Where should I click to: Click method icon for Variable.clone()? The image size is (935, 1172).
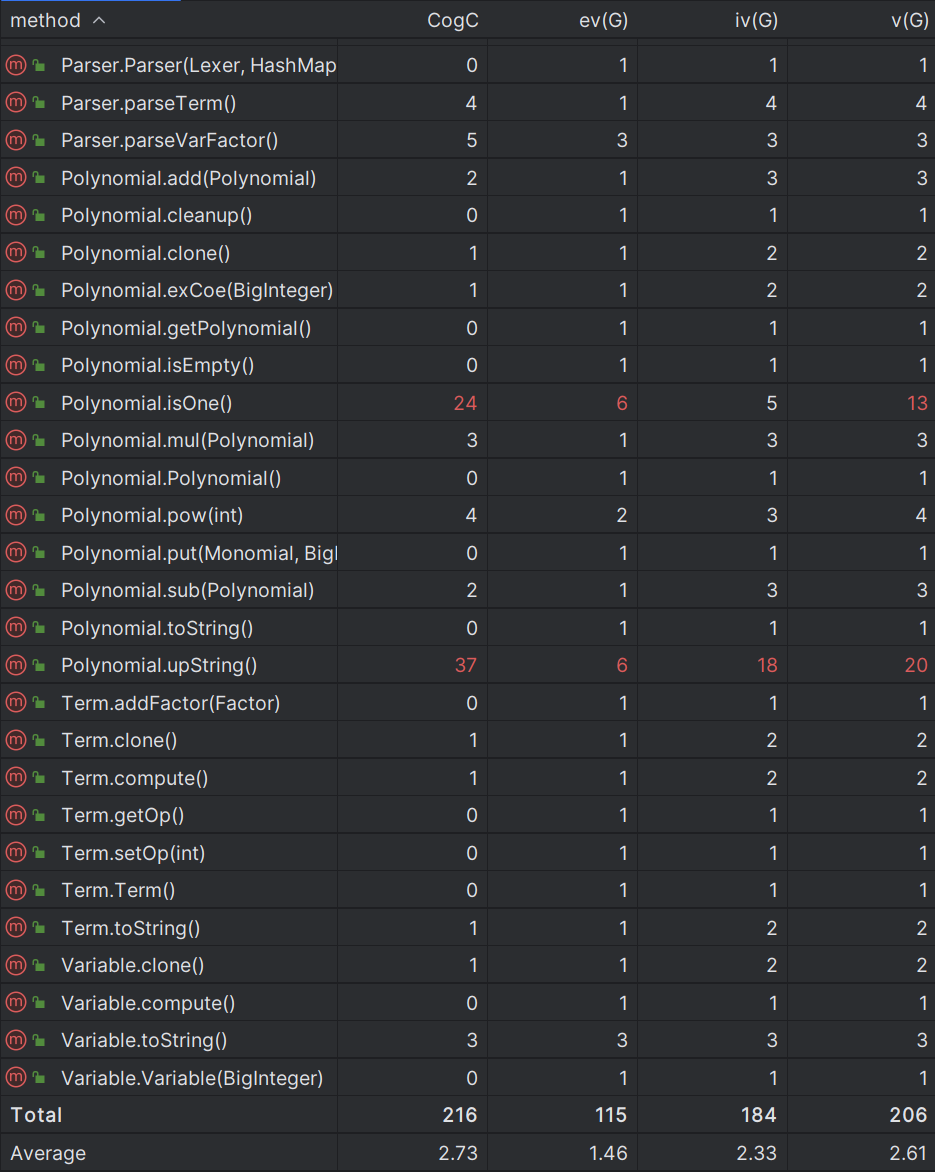click(16, 965)
